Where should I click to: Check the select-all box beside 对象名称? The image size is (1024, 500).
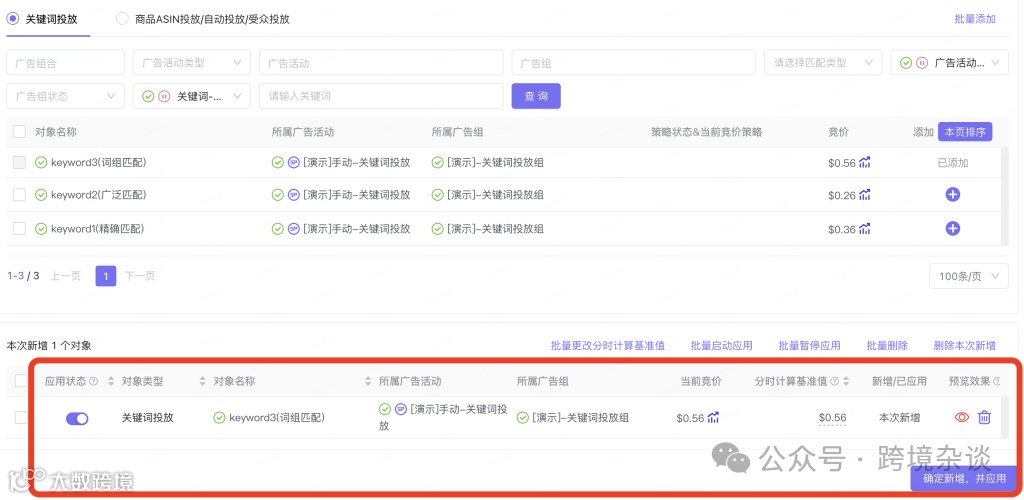(20, 131)
